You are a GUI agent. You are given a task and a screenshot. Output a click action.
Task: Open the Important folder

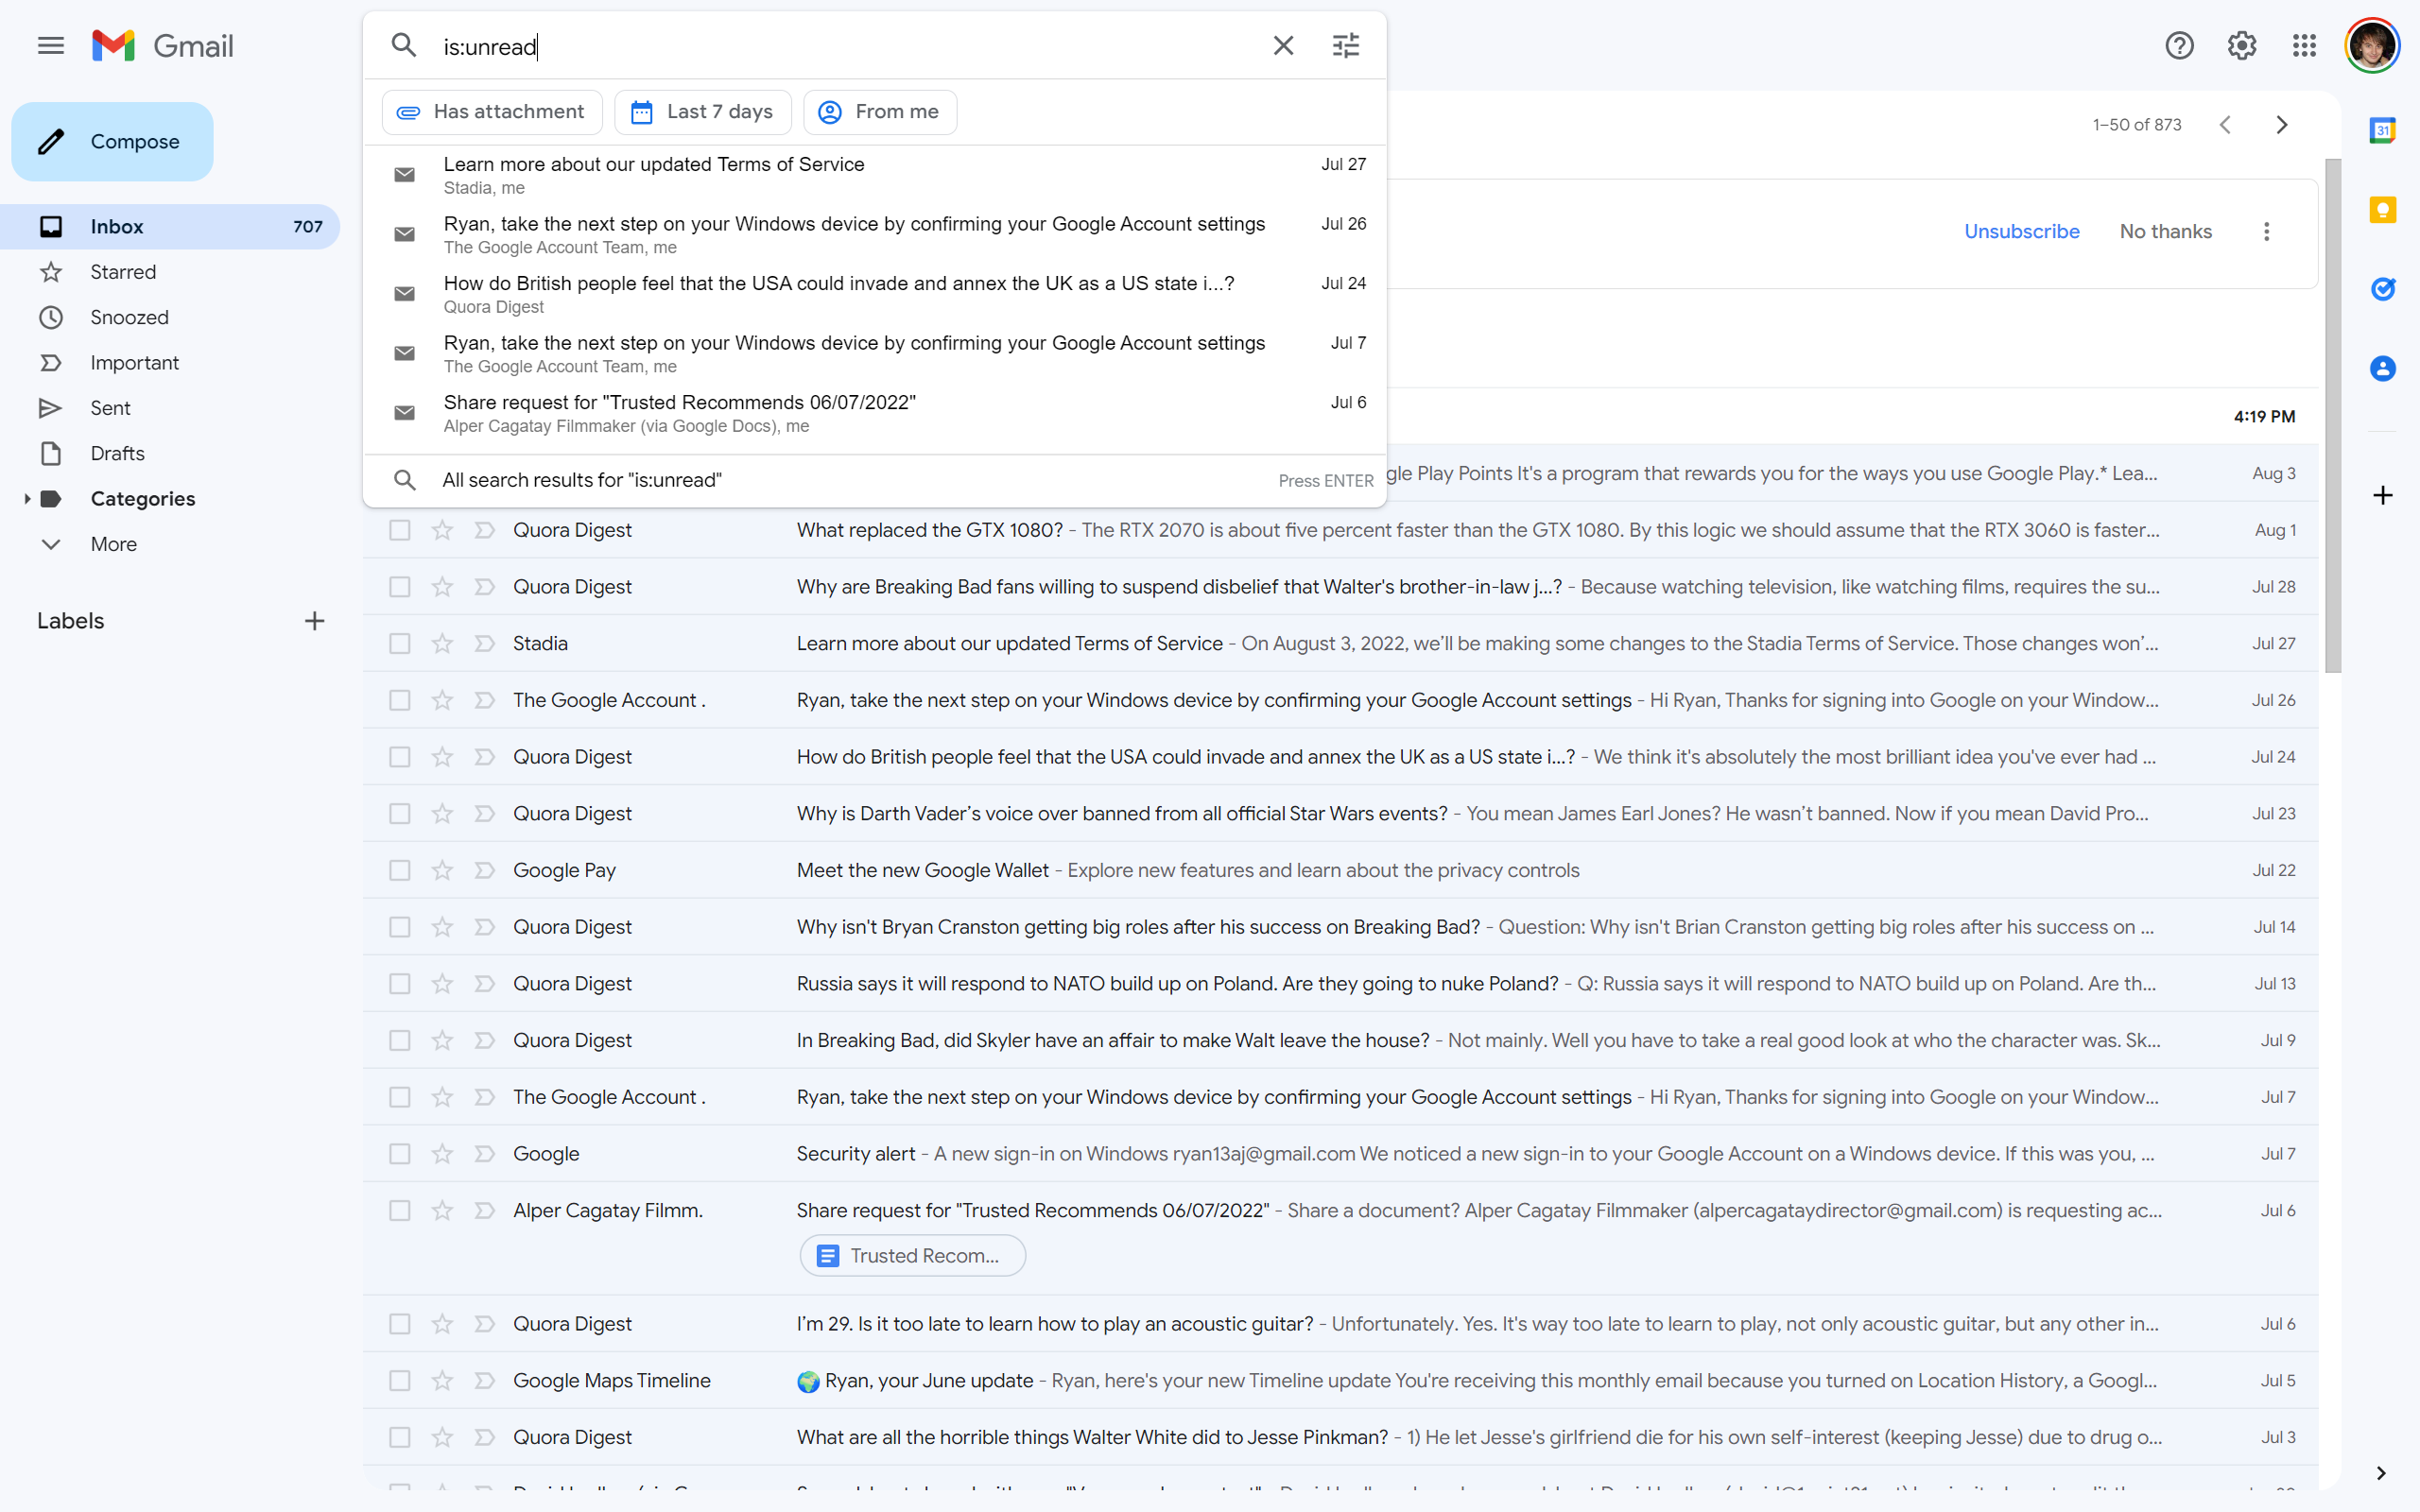pyautogui.click(x=170, y=363)
